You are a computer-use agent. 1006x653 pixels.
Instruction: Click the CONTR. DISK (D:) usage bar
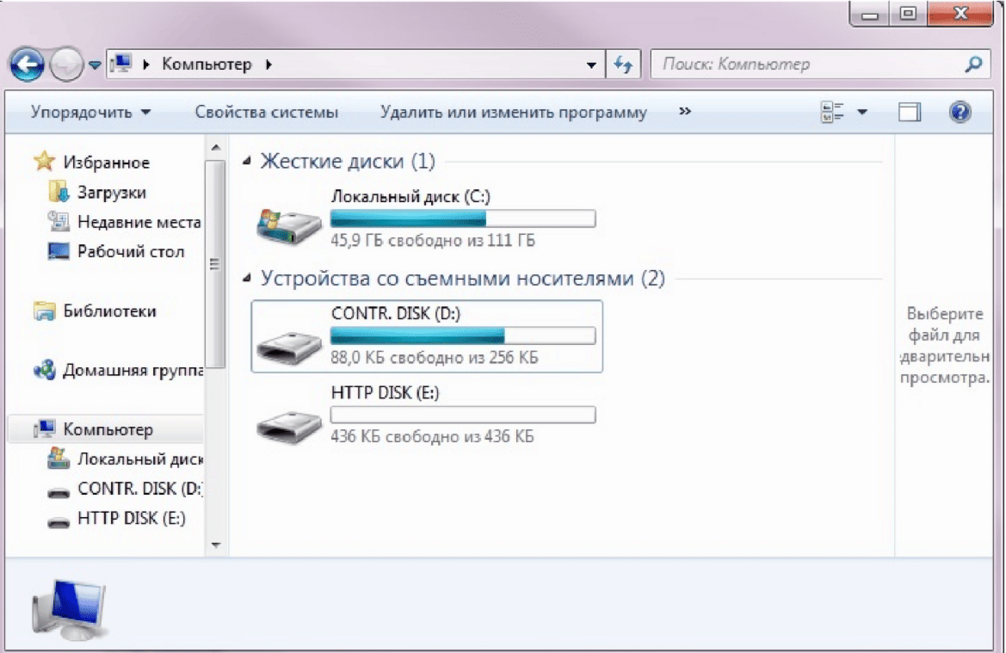pos(463,335)
